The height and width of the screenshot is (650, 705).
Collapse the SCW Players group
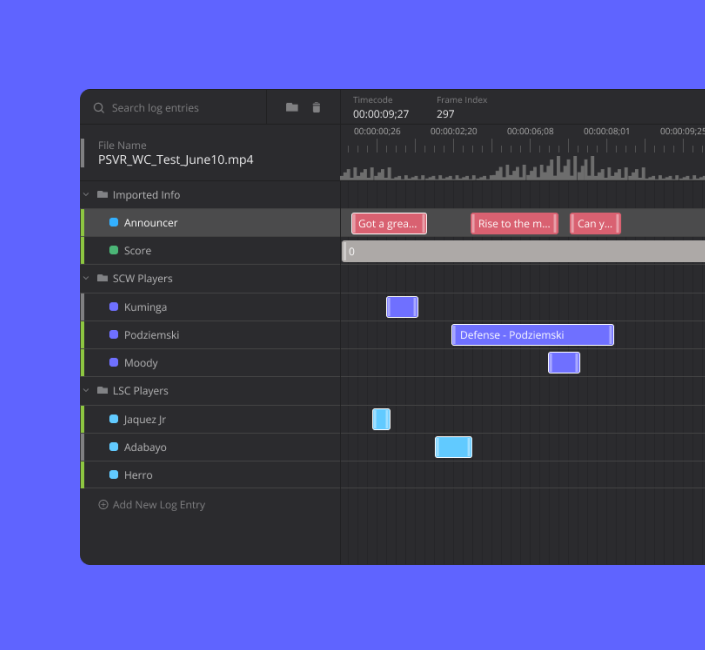pyautogui.click(x=87, y=279)
